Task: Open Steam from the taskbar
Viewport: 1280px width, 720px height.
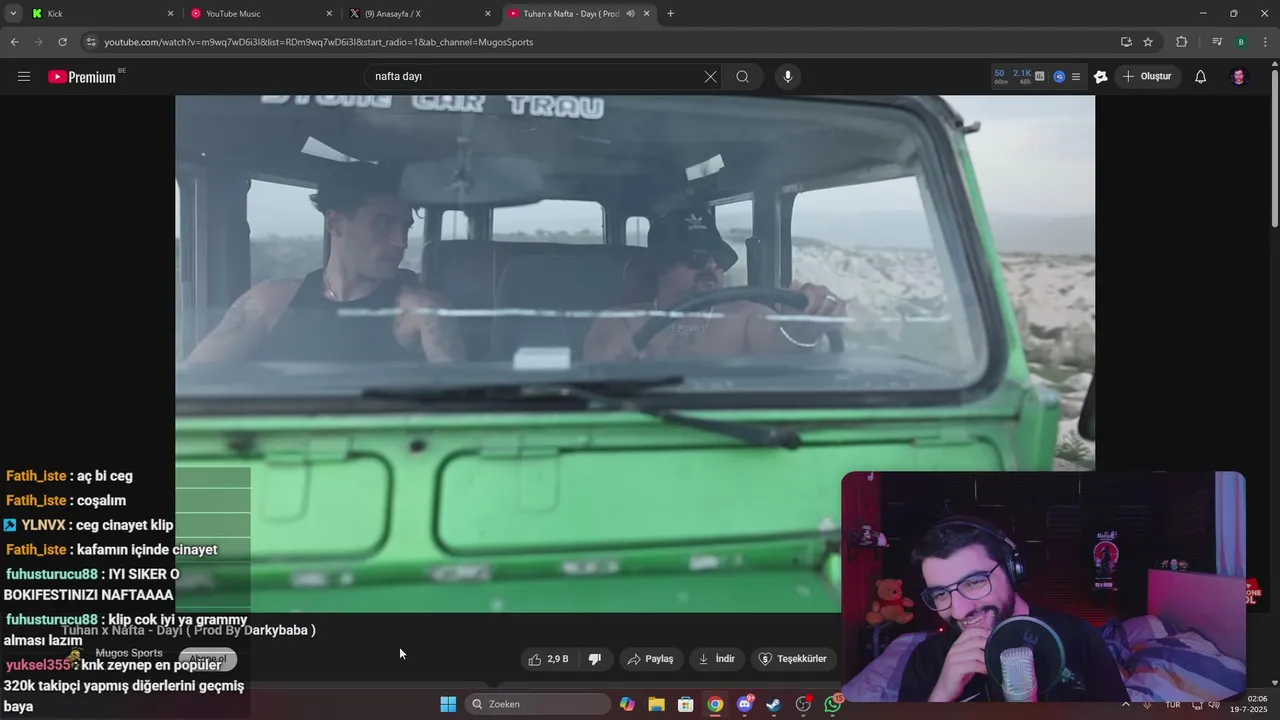Action: click(x=774, y=704)
